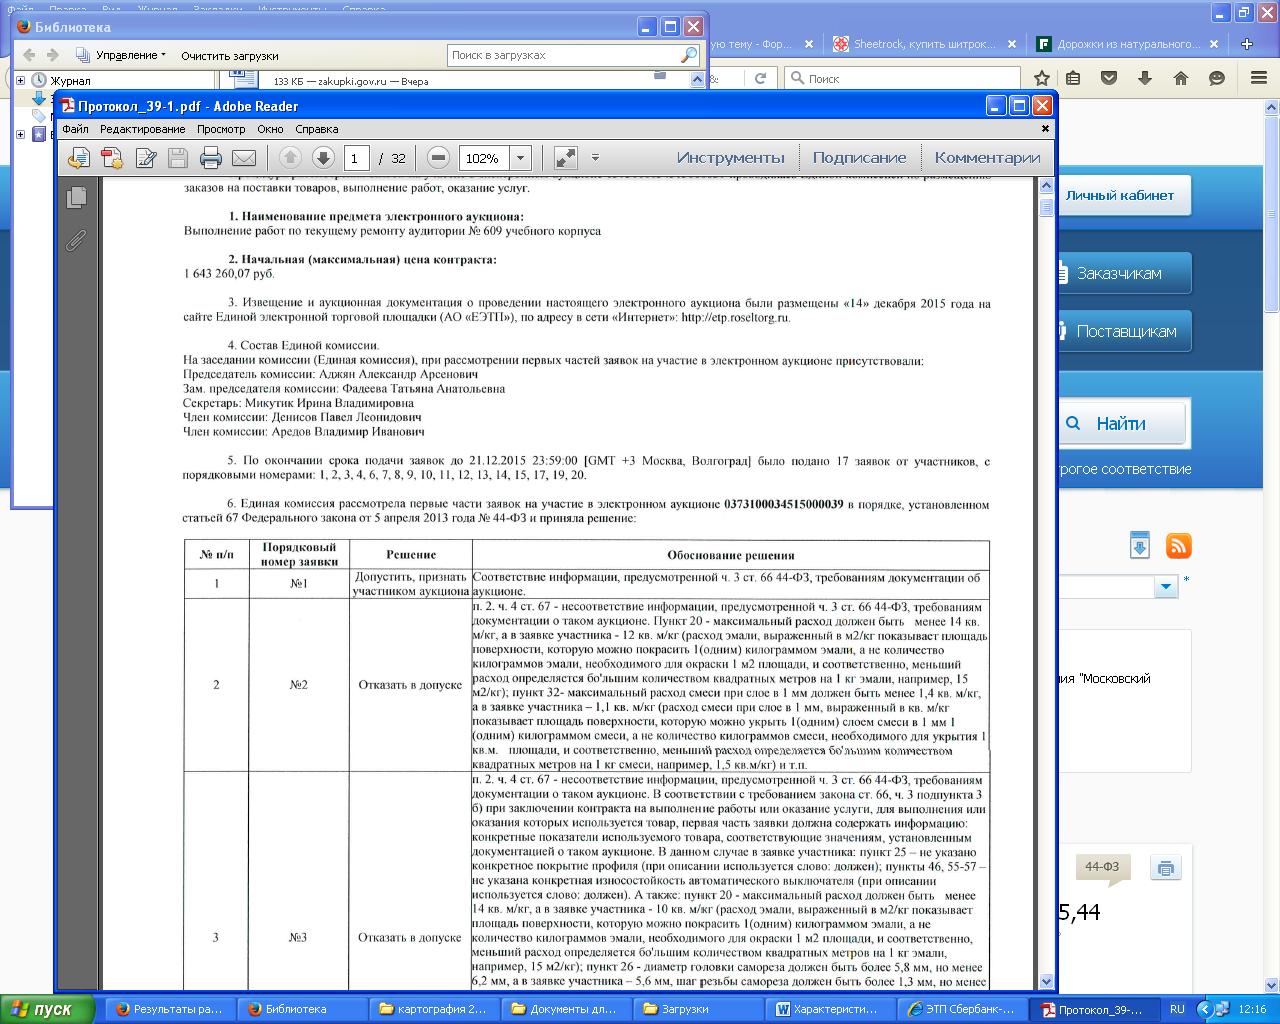Toggle read mode with the fit-page arrows icon
Viewport: 1280px width, 1024px height.
point(565,158)
